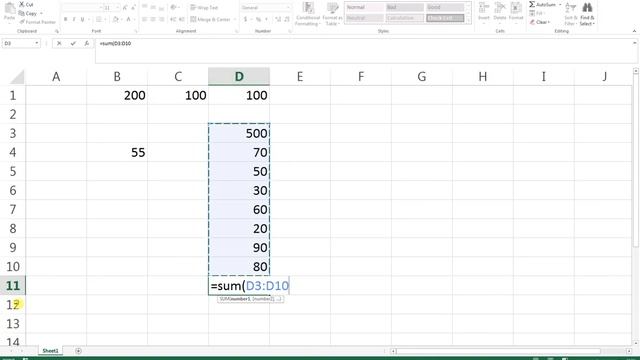Viewport: 640px width, 360px height.
Task: Cancel the formula entry with X
Action: pos(59,43)
